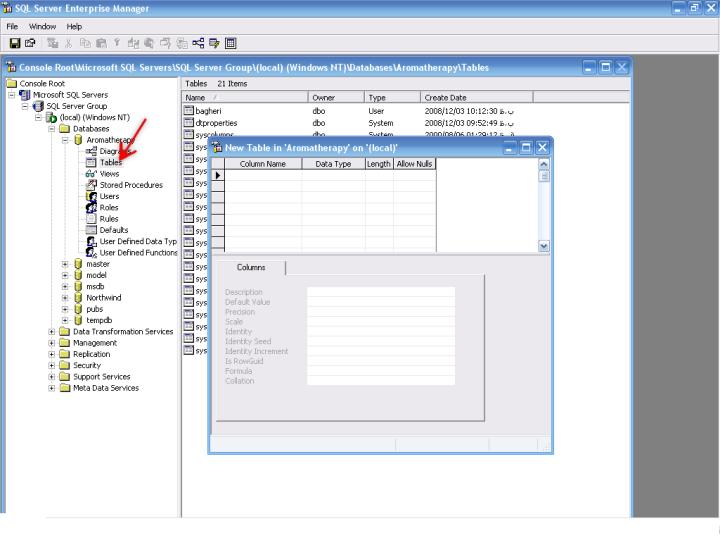
Task: Collapse the SQL Server Group node
Action: [25, 106]
